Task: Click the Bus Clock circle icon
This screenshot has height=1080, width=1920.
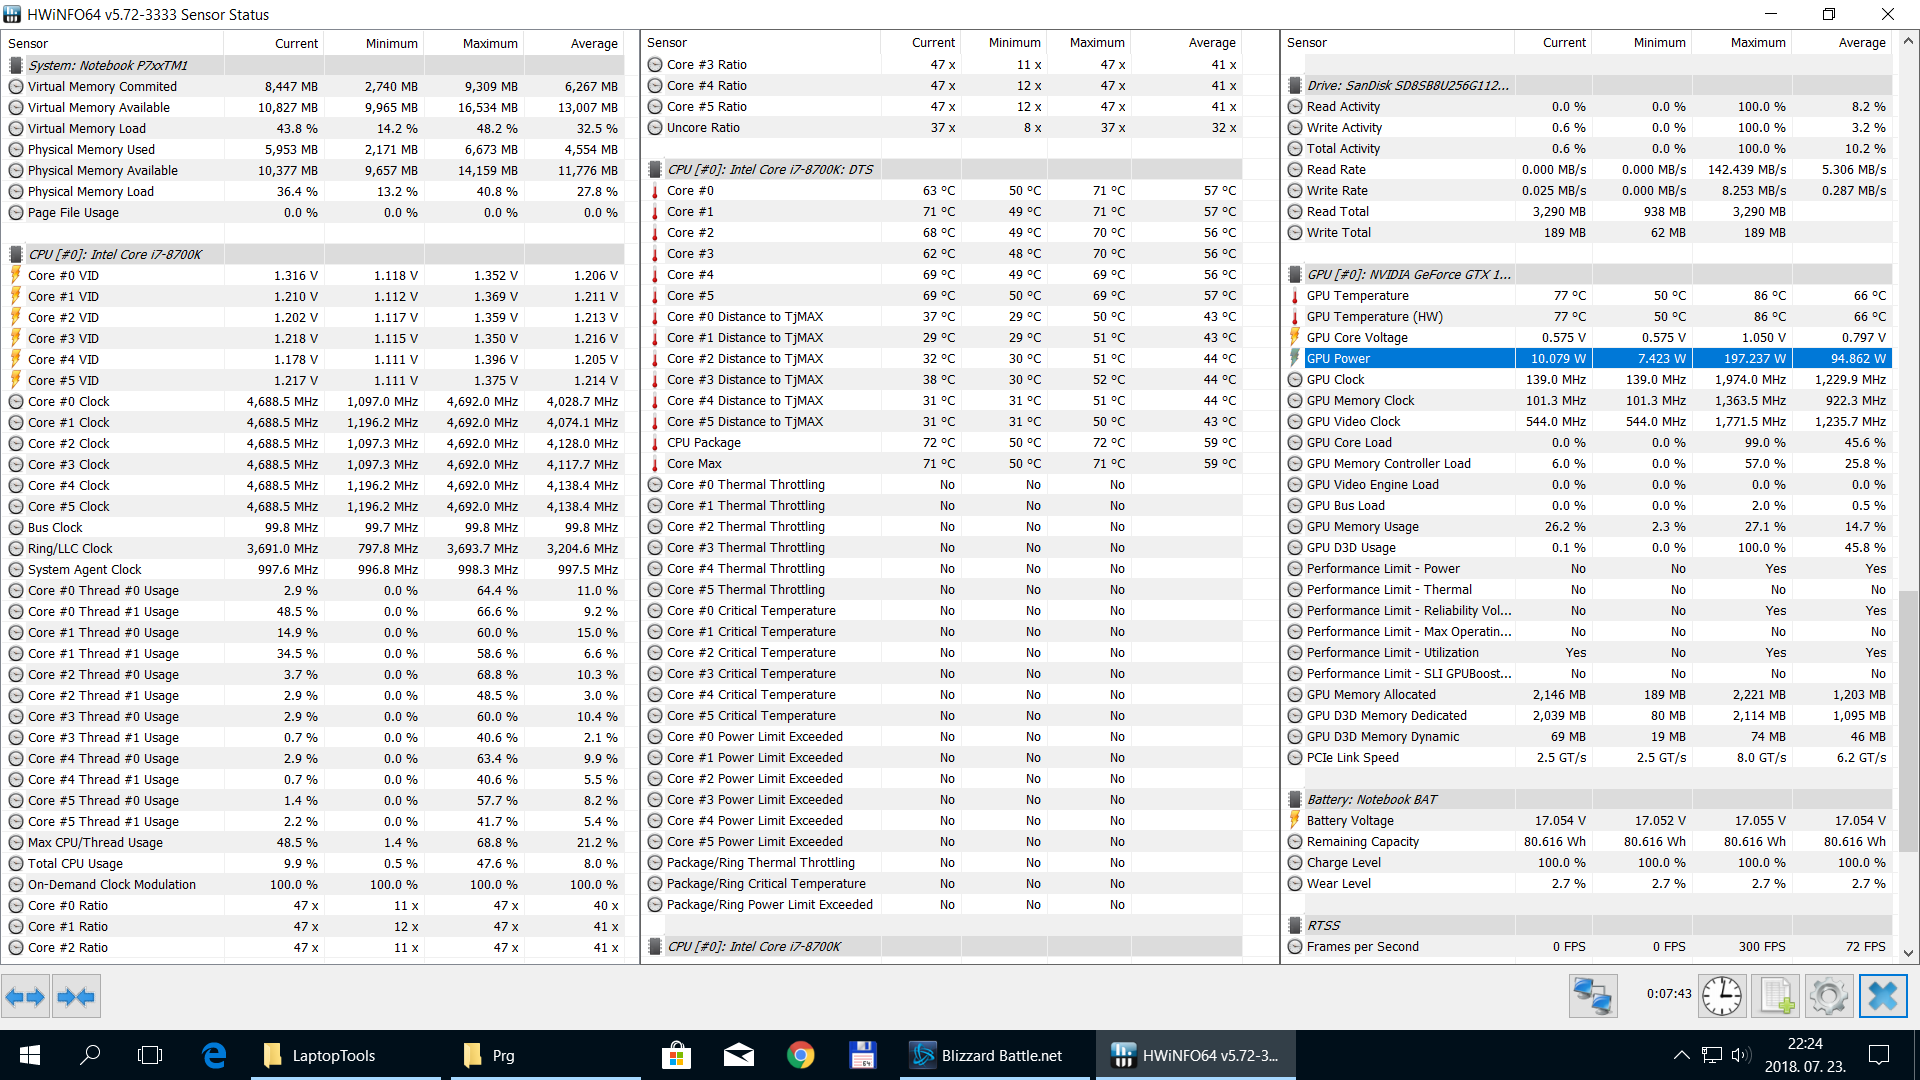Action: tap(16, 527)
